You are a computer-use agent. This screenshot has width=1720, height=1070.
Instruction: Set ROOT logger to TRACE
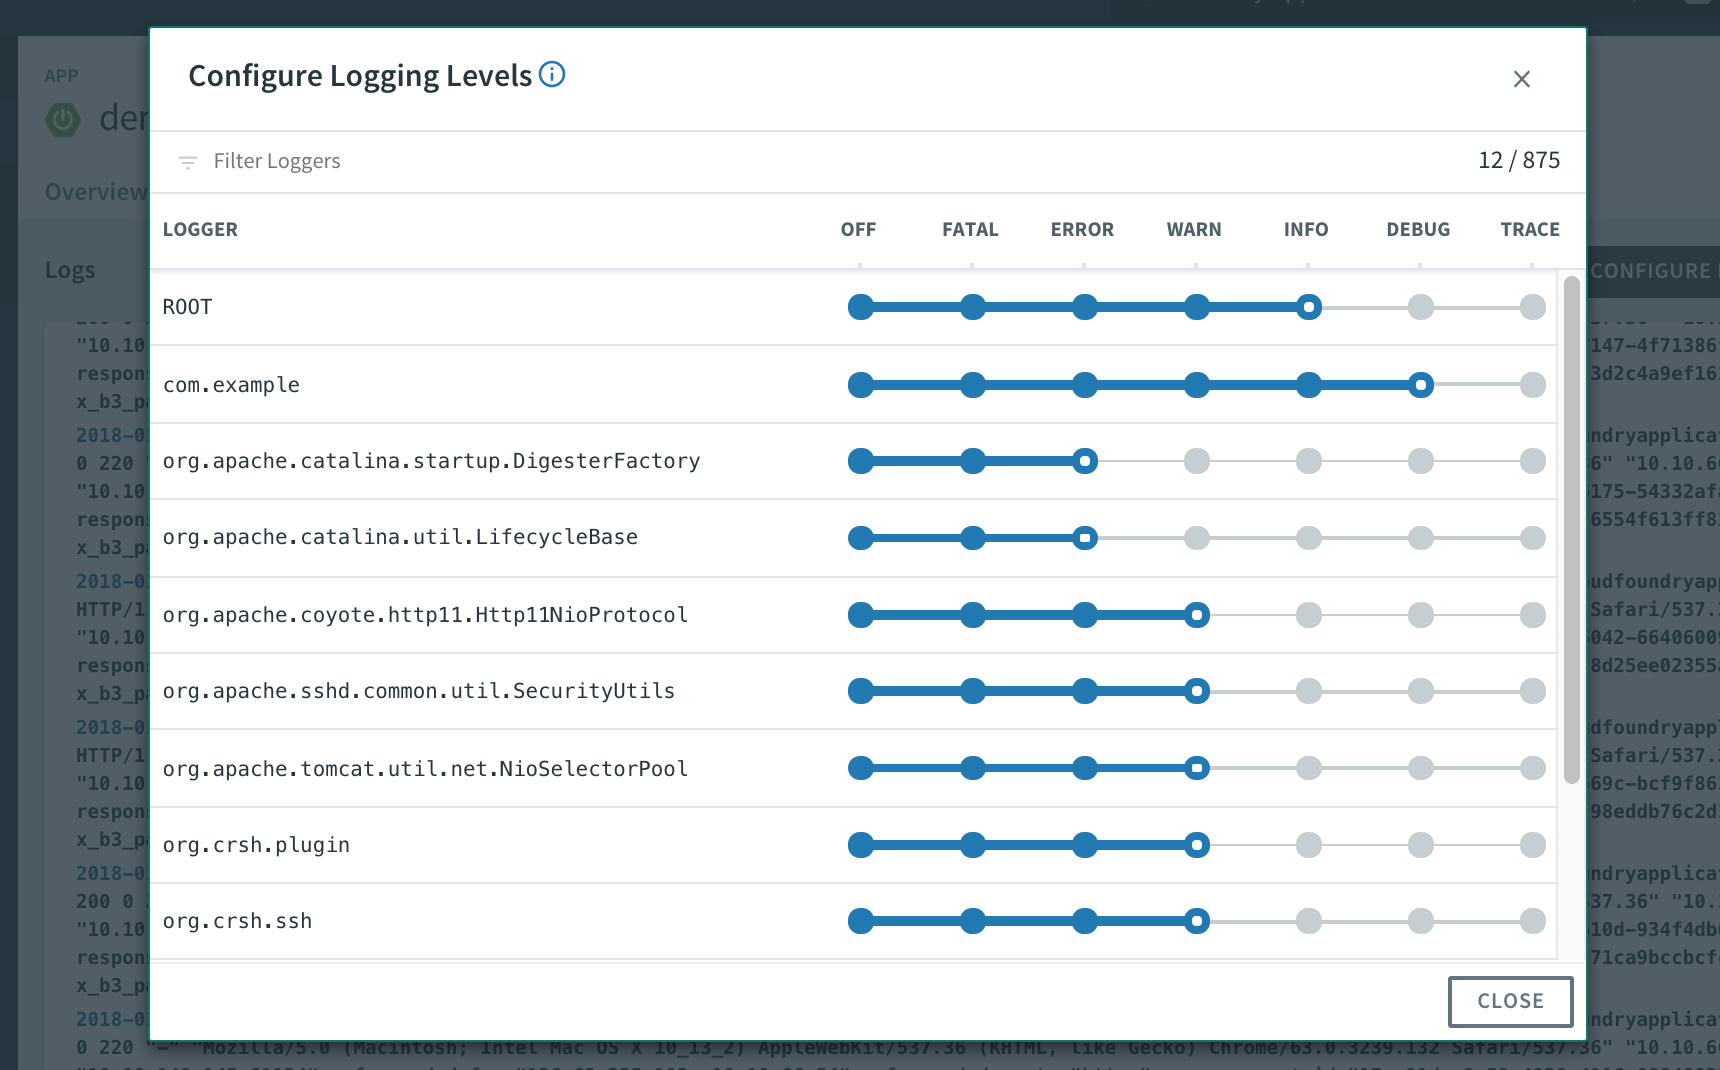(x=1533, y=307)
